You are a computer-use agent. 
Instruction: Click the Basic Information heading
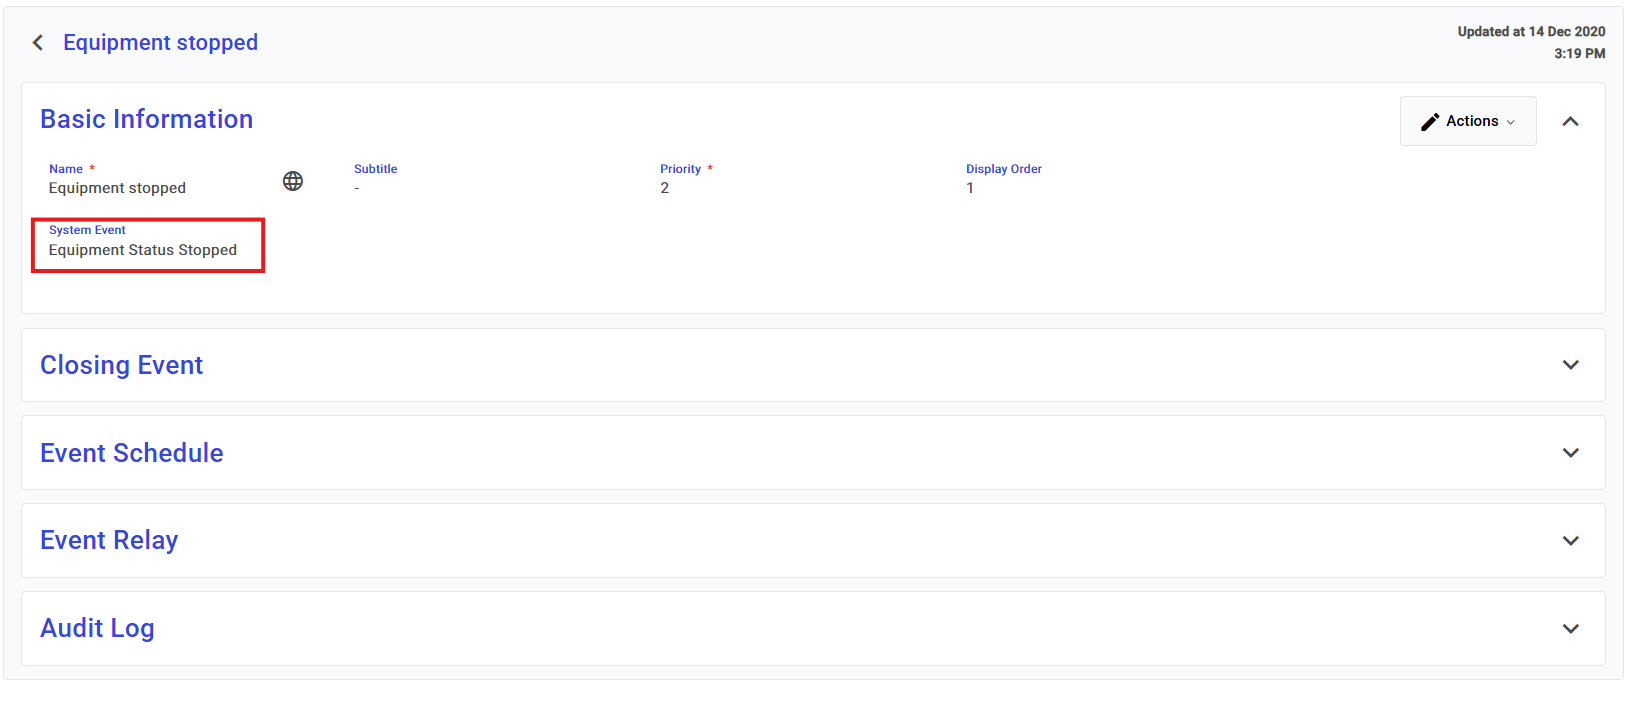click(146, 119)
